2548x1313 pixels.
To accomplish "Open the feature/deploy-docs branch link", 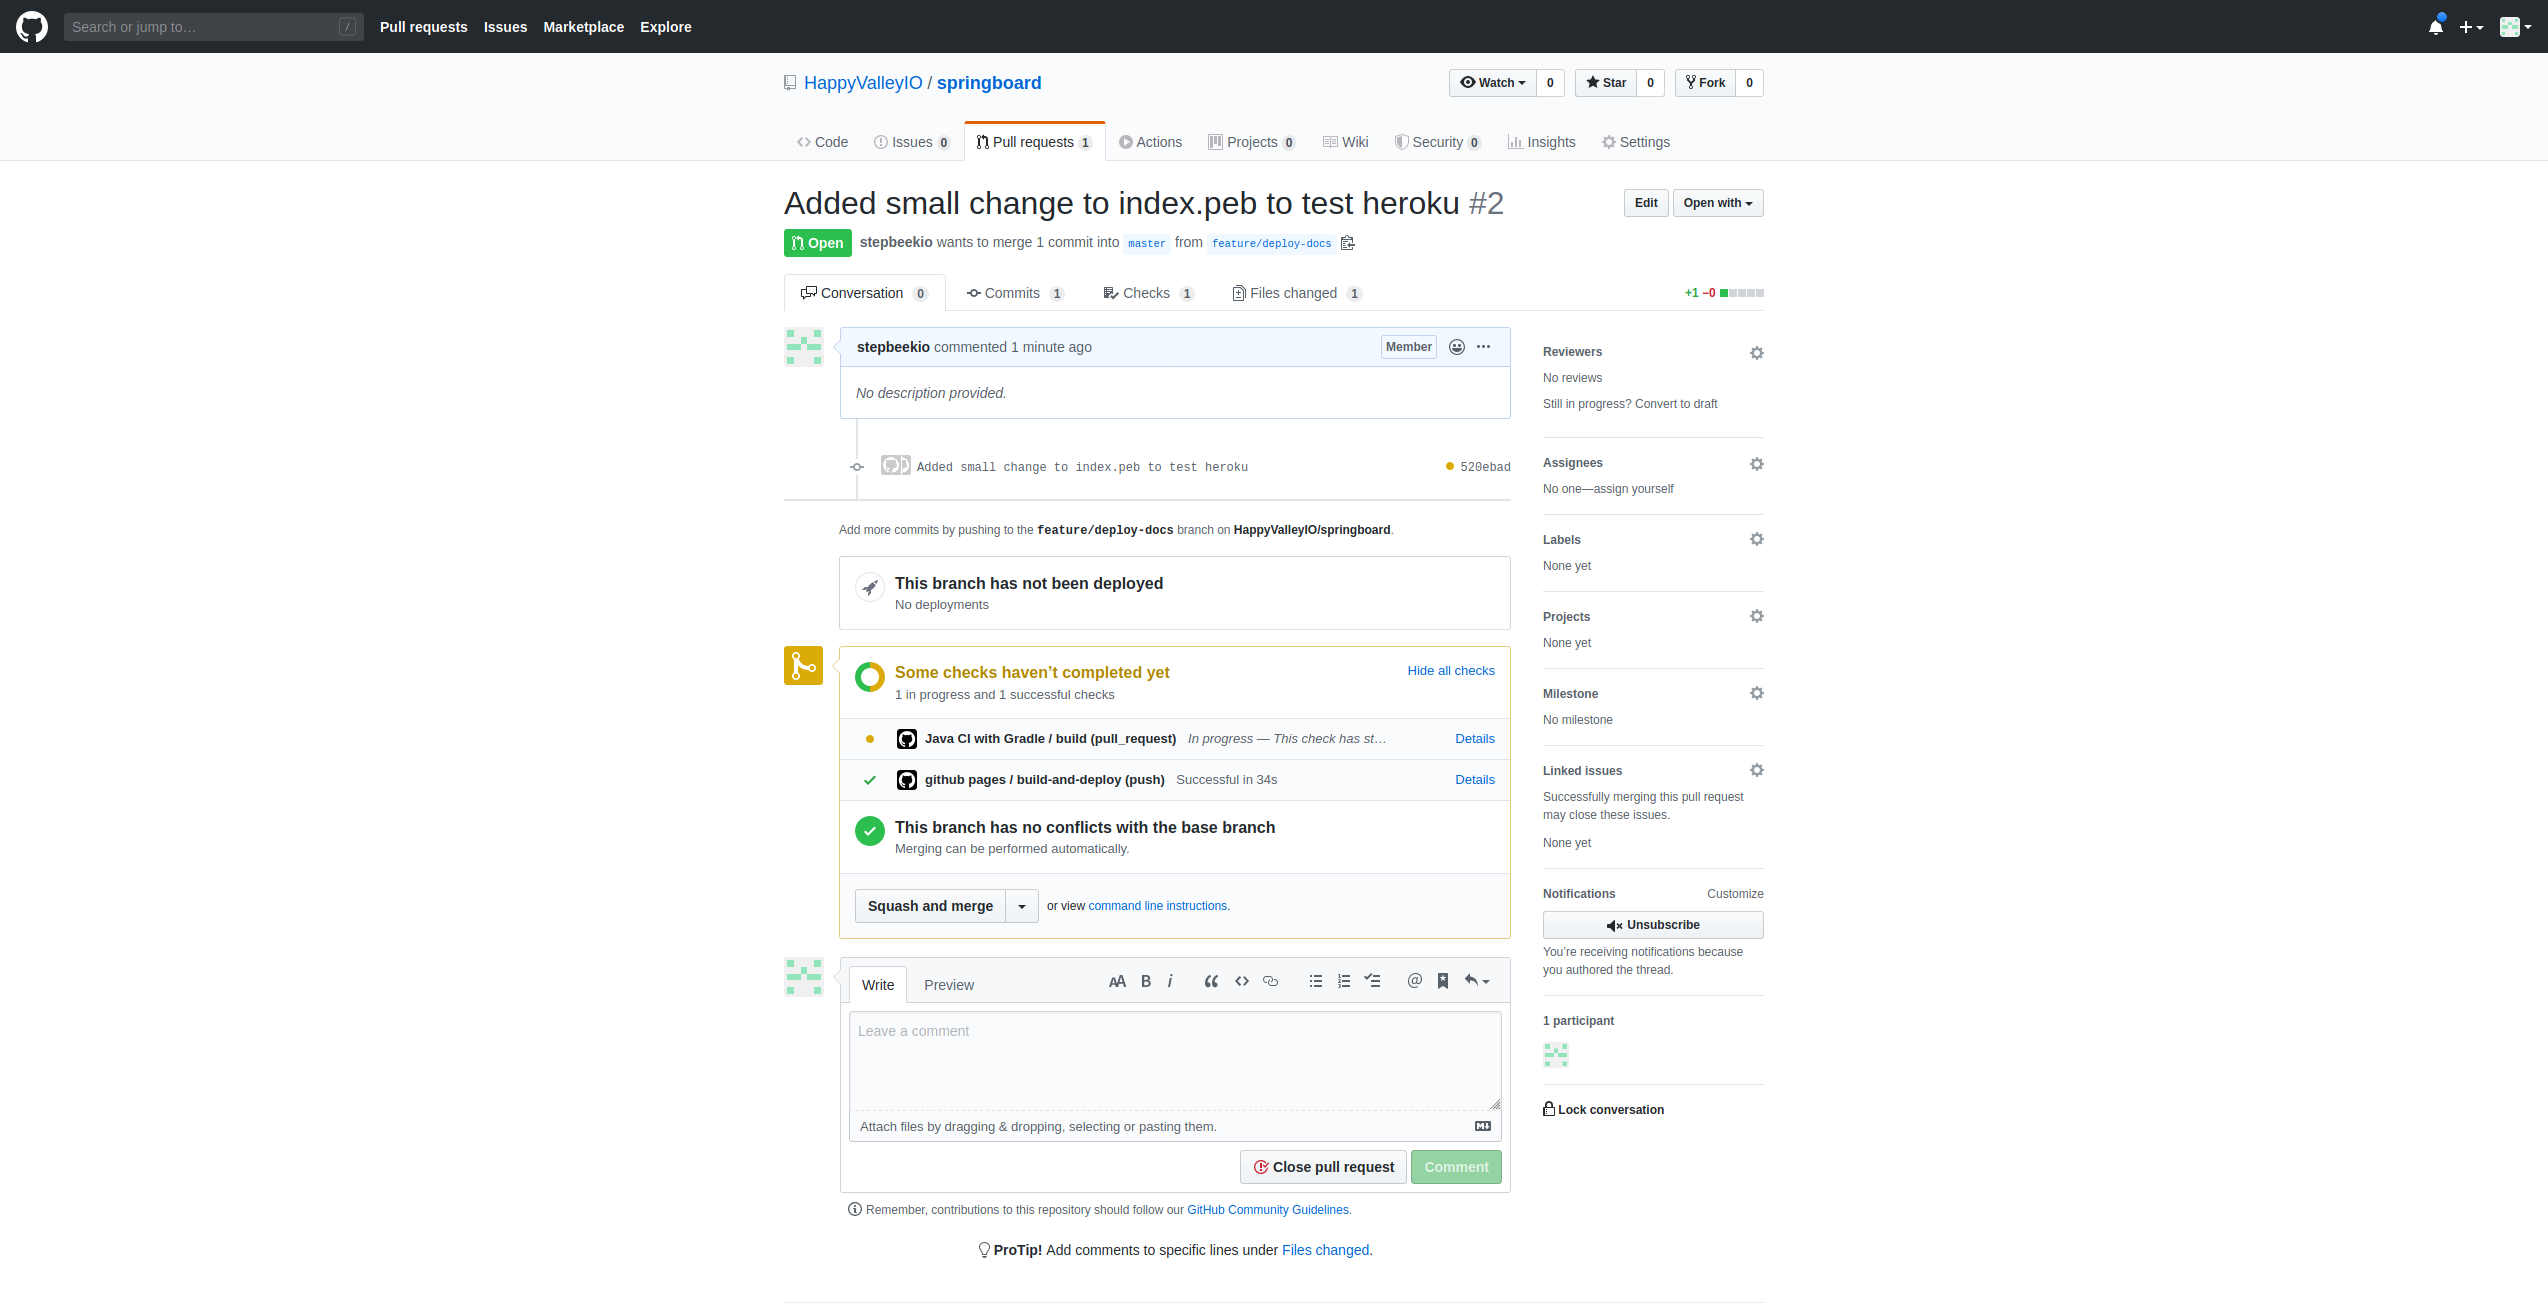I will [x=1271, y=243].
